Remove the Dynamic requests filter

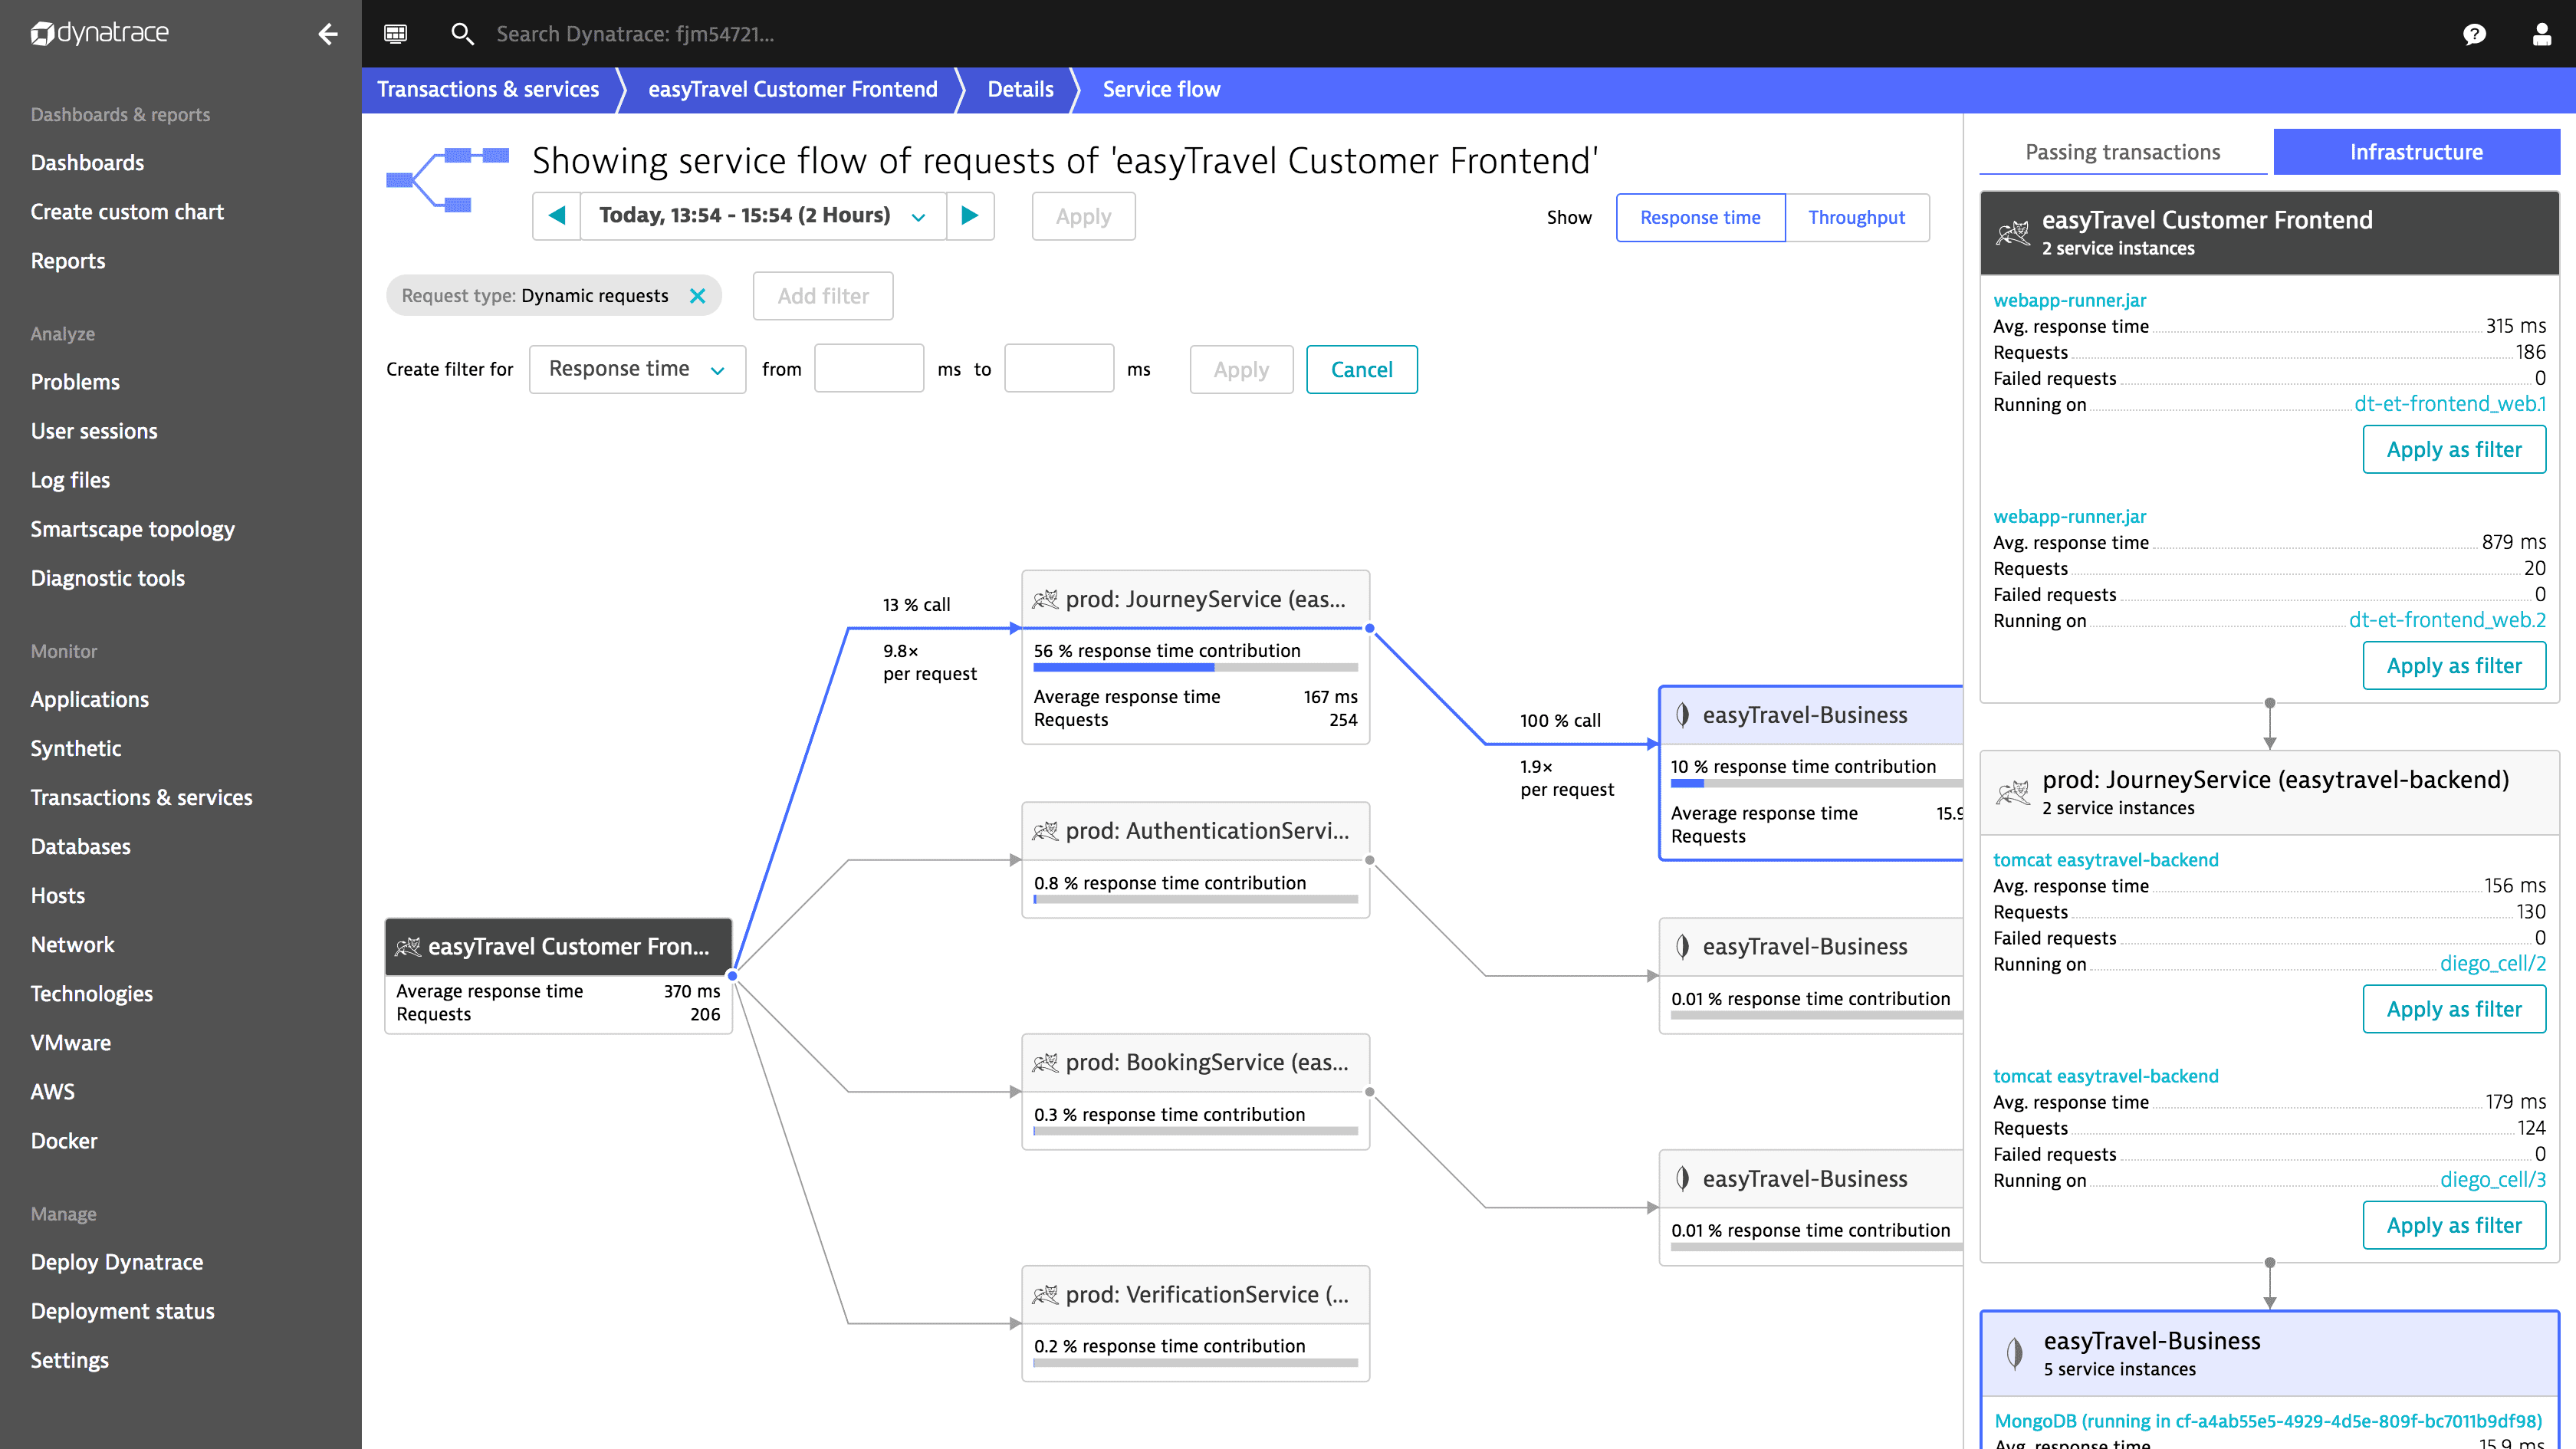pyautogui.click(x=697, y=296)
